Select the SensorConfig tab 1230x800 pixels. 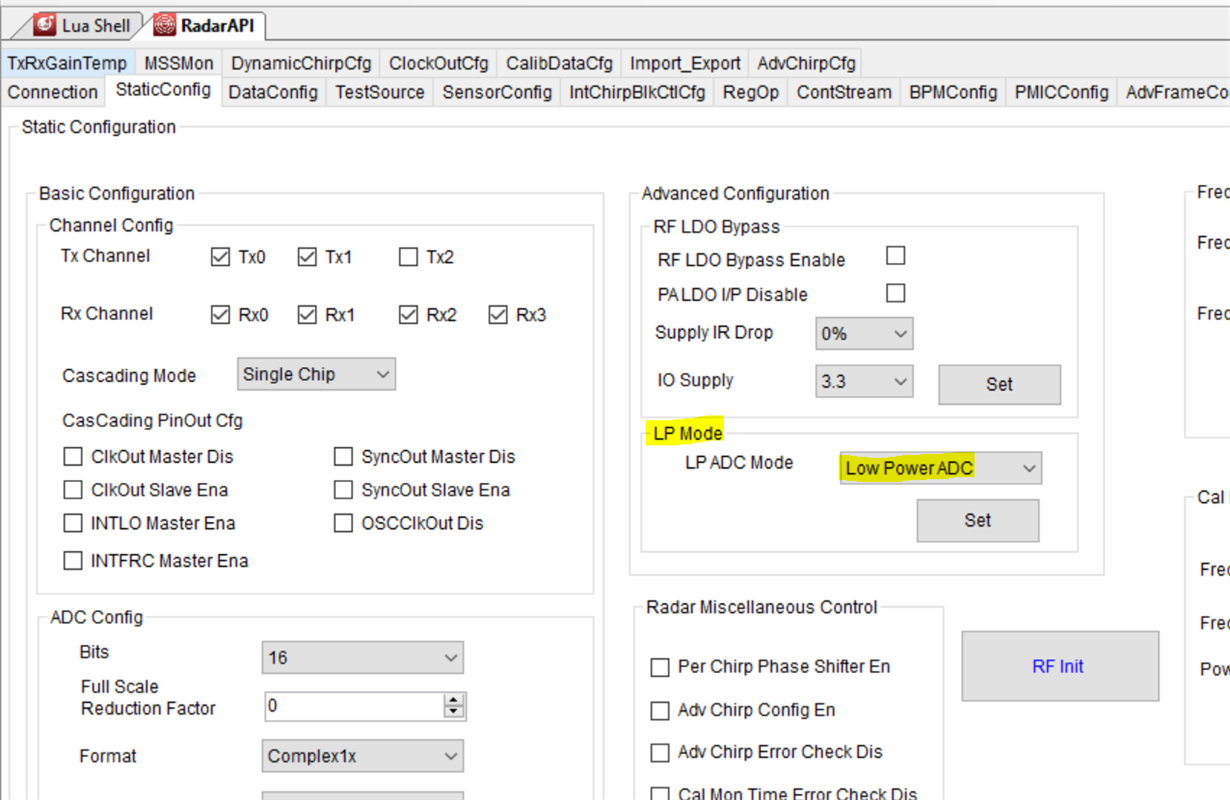(497, 92)
